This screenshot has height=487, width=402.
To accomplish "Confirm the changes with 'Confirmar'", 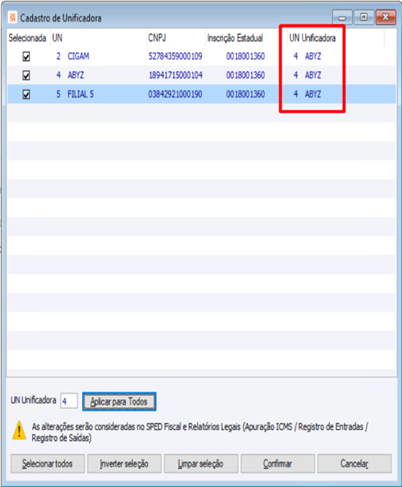I will point(278,464).
